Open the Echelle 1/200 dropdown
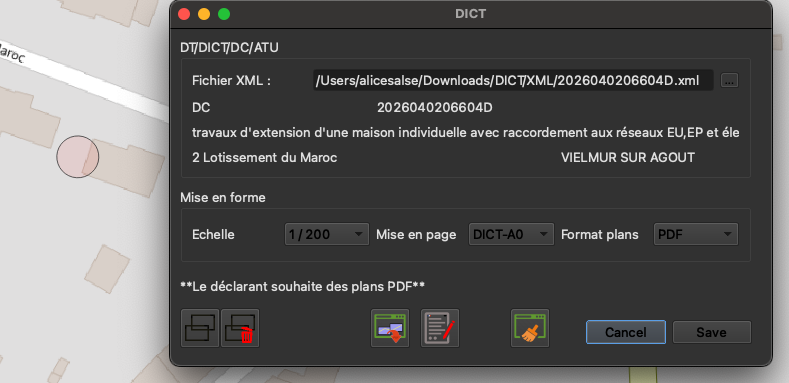789x383 pixels. pyautogui.click(x=327, y=235)
